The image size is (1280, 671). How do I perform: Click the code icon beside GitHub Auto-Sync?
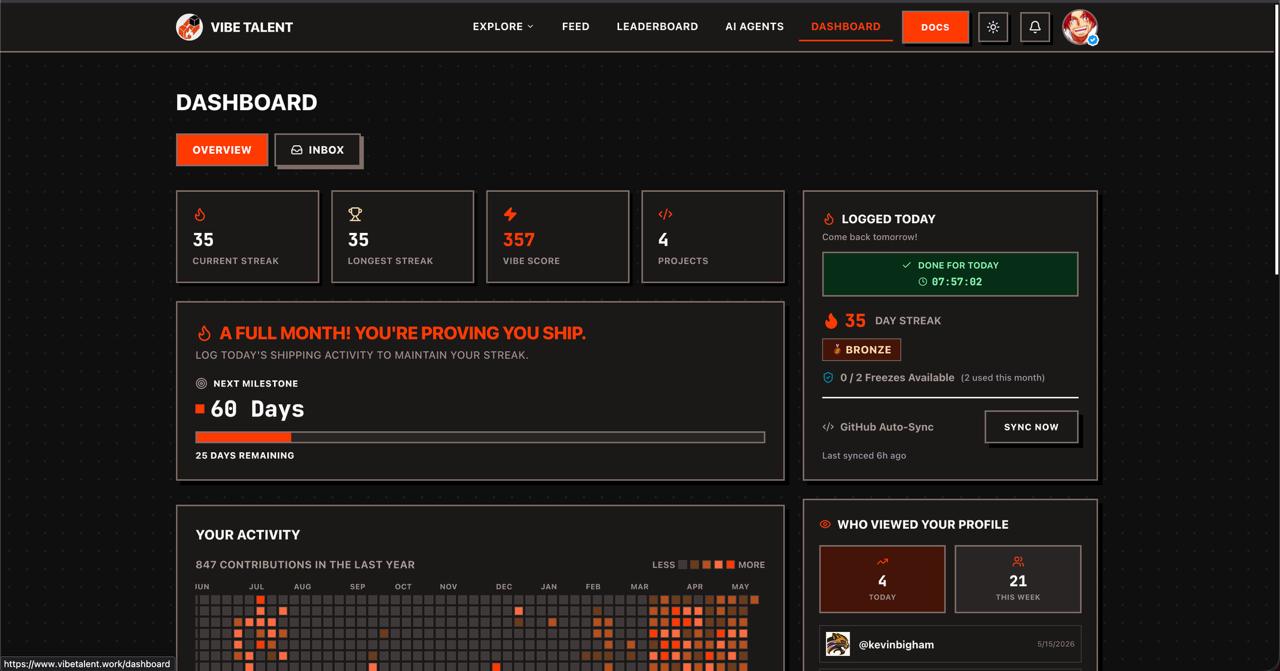(828, 427)
